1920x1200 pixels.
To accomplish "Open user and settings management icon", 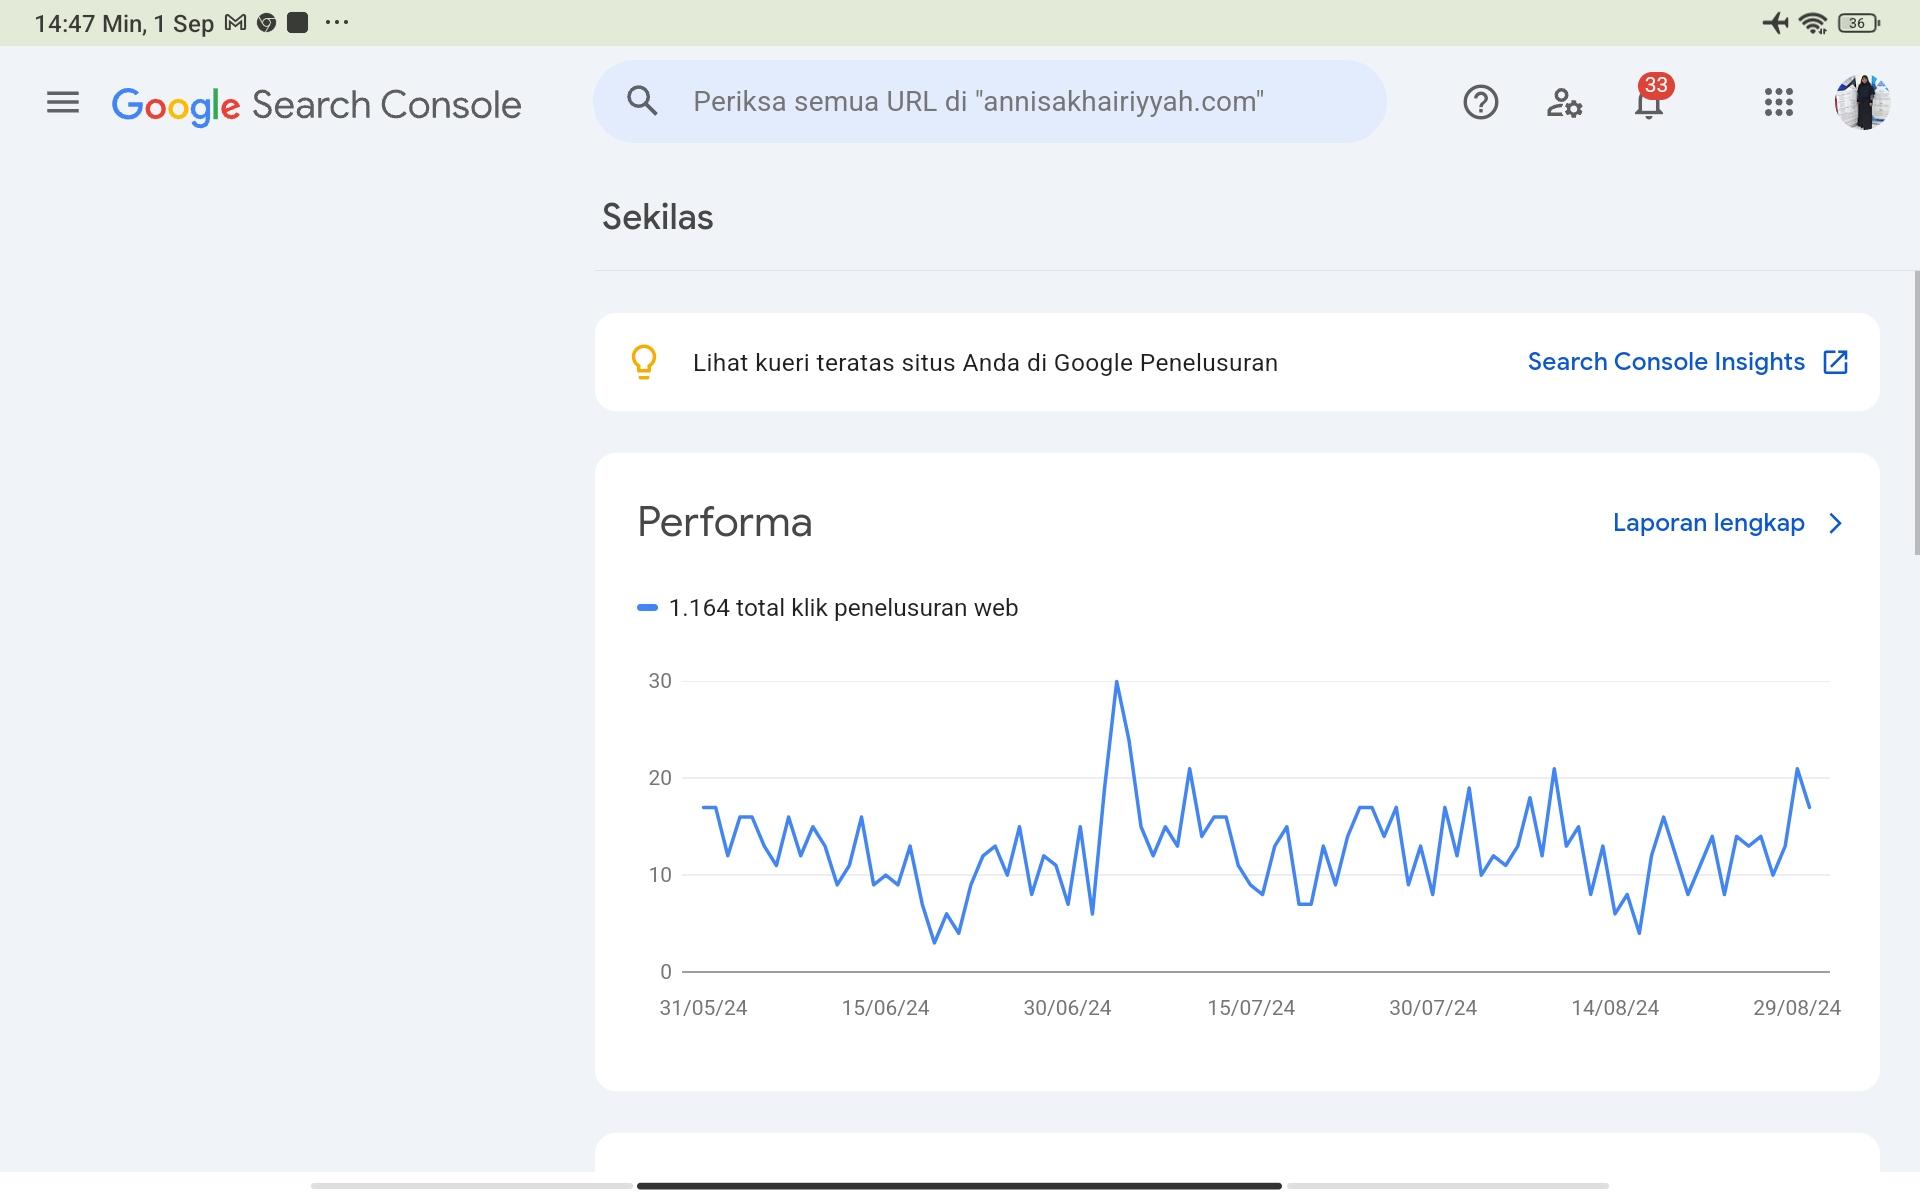I will [x=1564, y=102].
